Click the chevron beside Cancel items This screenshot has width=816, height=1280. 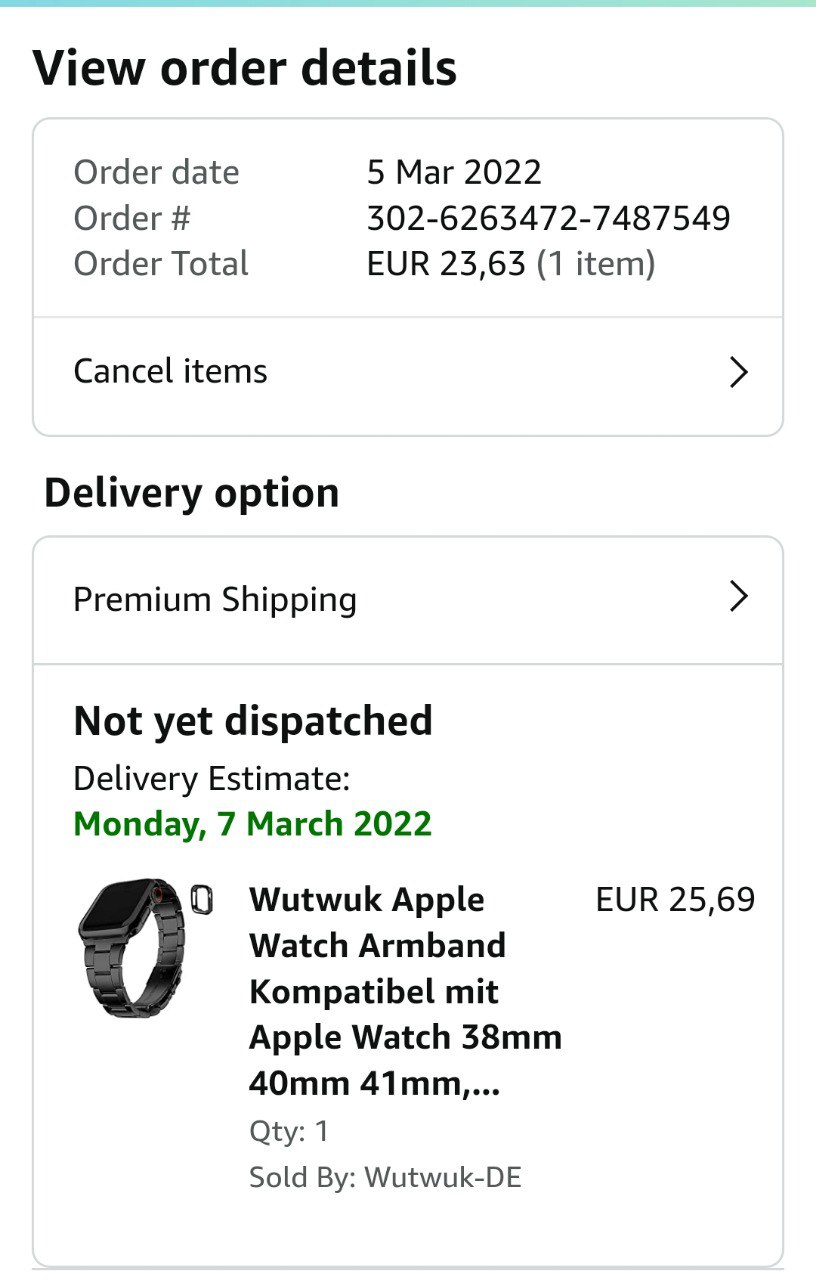(738, 372)
